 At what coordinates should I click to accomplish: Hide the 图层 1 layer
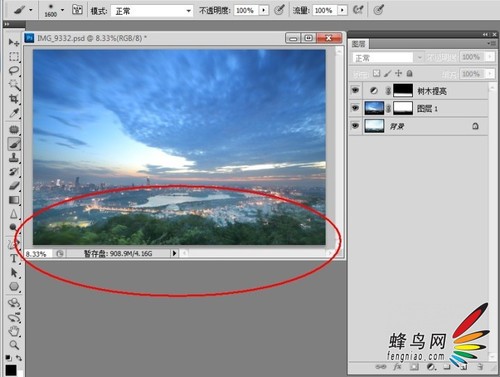click(356, 108)
